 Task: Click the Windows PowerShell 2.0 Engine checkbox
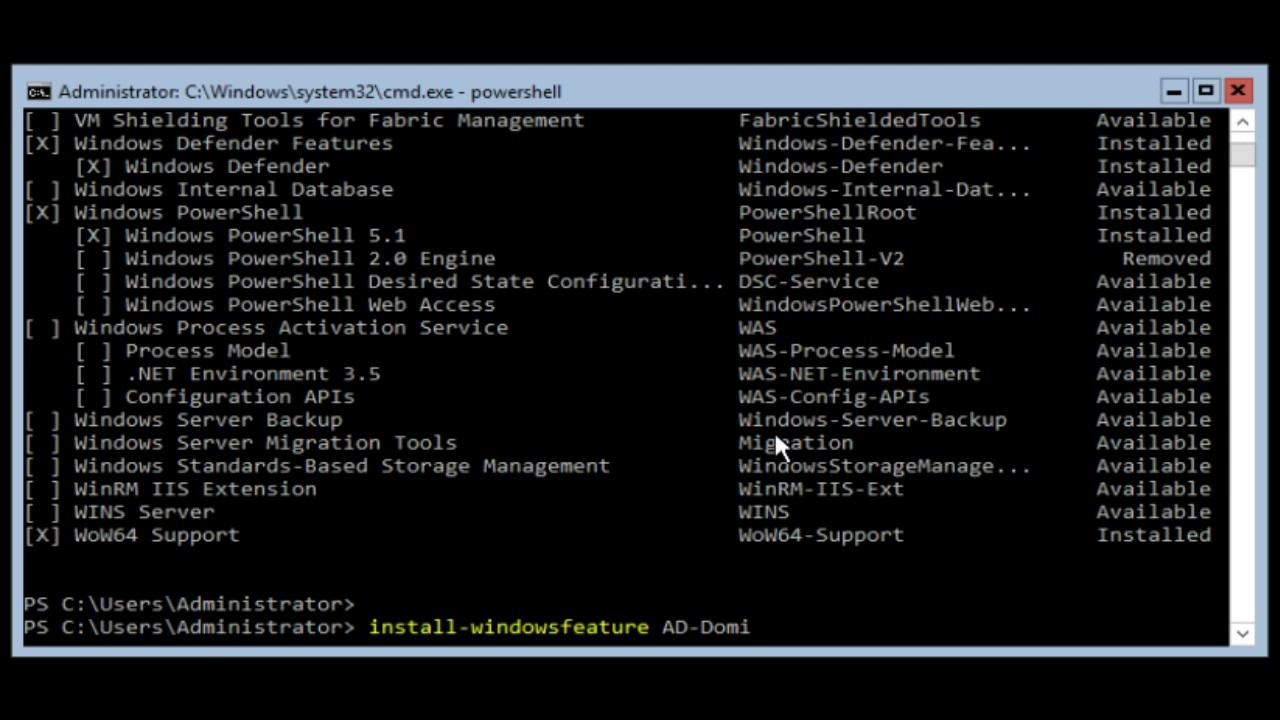(x=93, y=259)
